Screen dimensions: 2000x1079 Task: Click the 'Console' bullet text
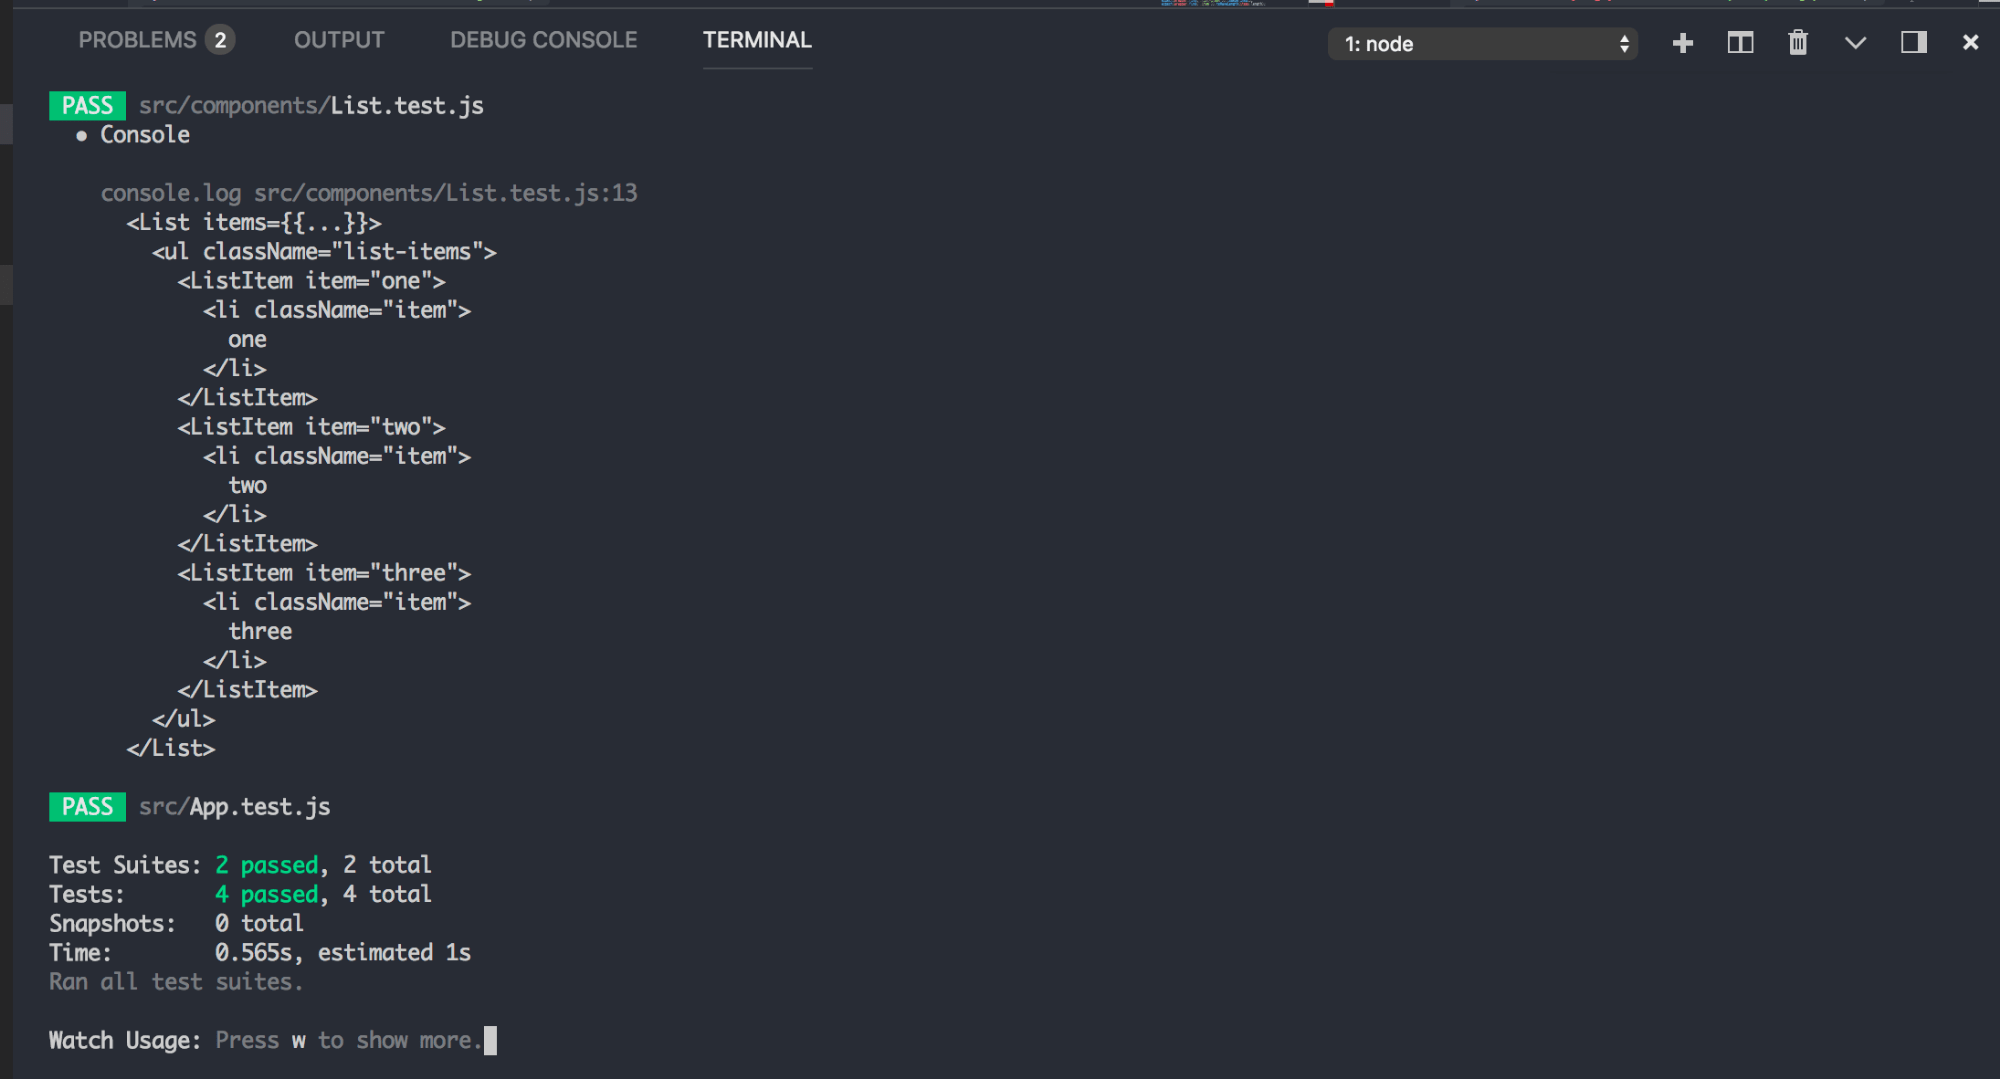pos(145,134)
